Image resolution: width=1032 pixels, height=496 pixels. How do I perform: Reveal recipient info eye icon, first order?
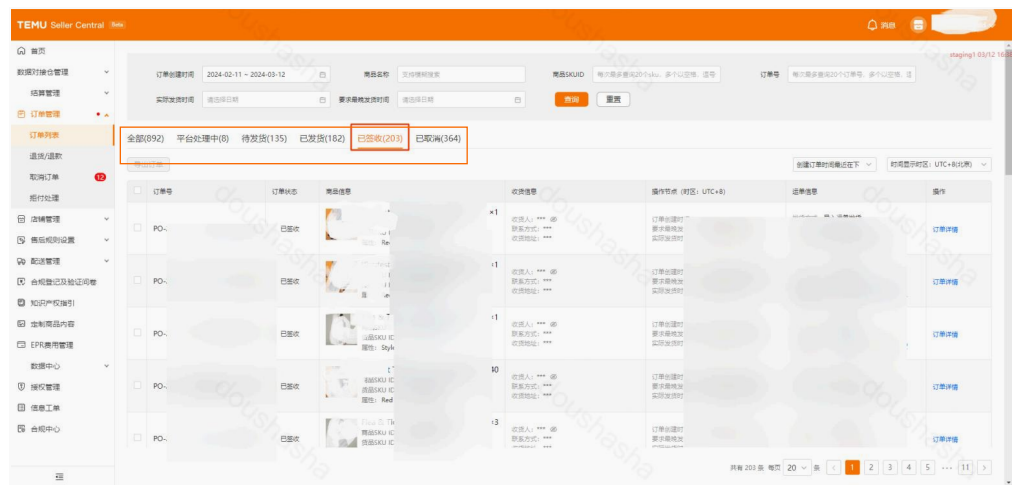[554, 218]
